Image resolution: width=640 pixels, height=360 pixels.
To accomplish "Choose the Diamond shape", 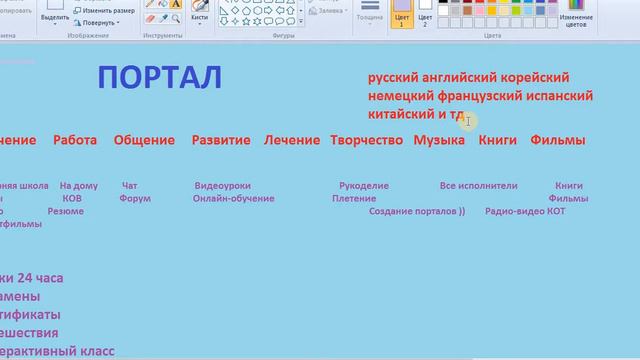I will pyautogui.click(x=235, y=11).
